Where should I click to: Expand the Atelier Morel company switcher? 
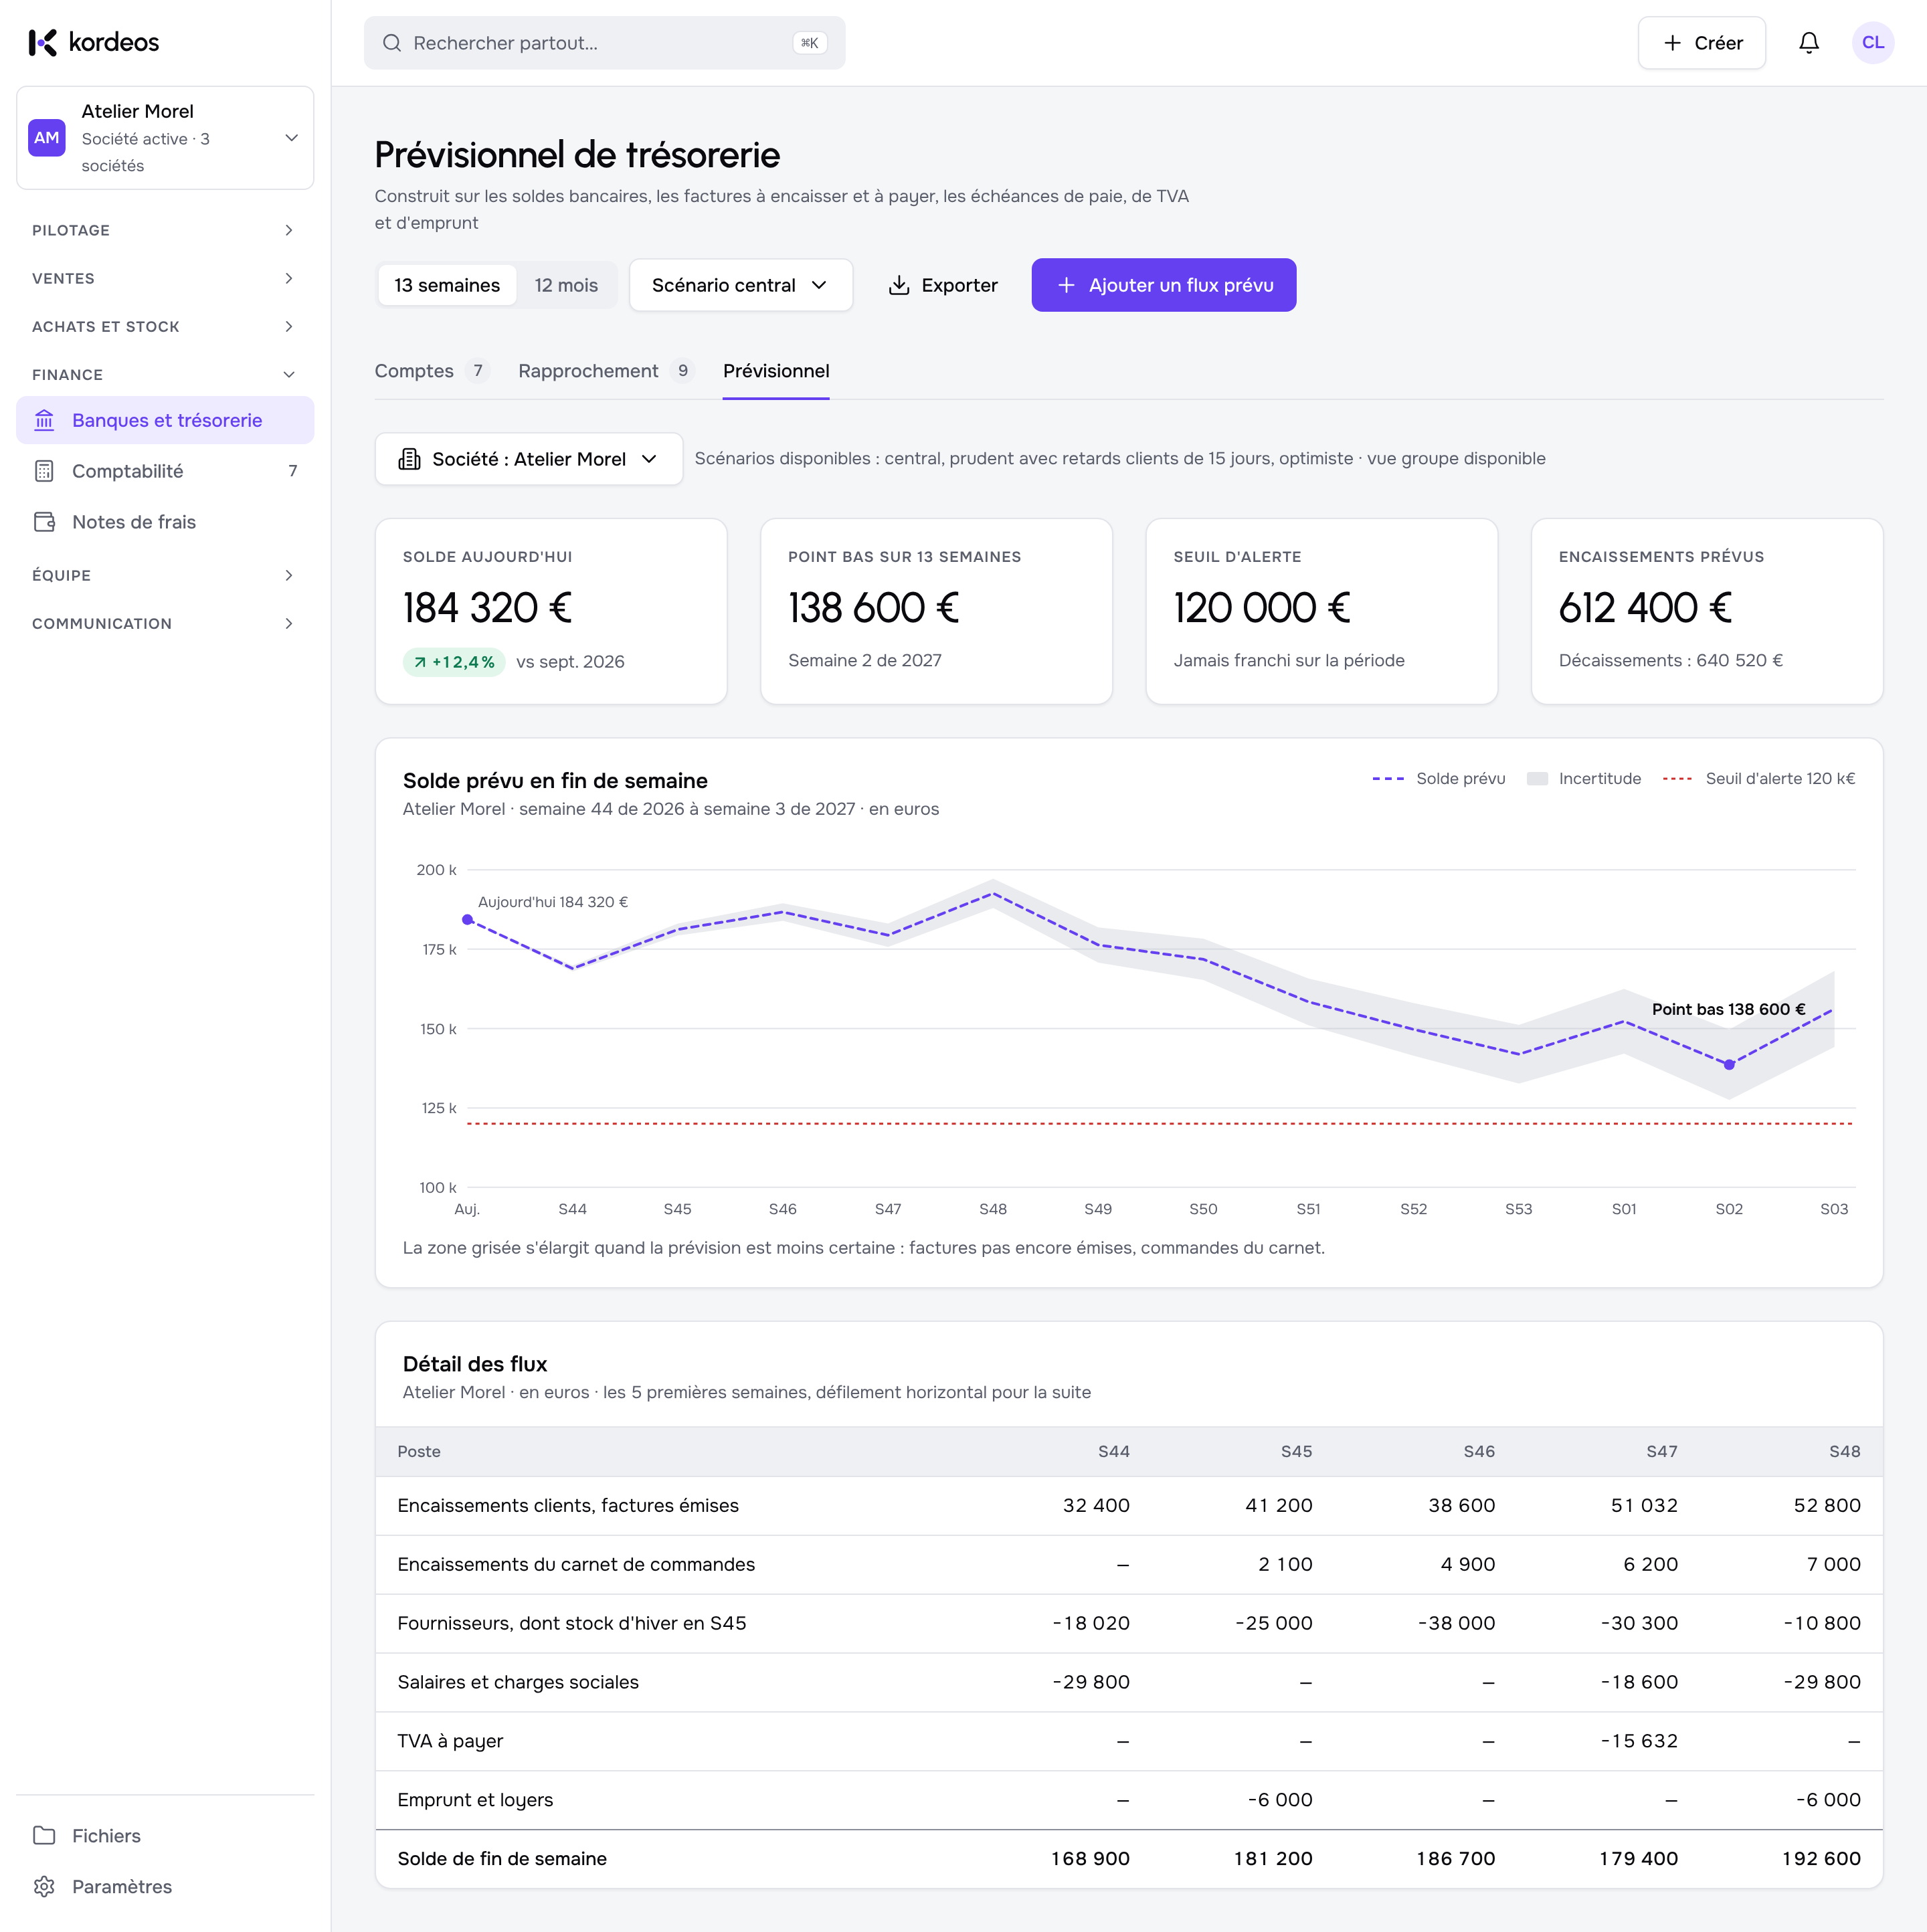165,138
